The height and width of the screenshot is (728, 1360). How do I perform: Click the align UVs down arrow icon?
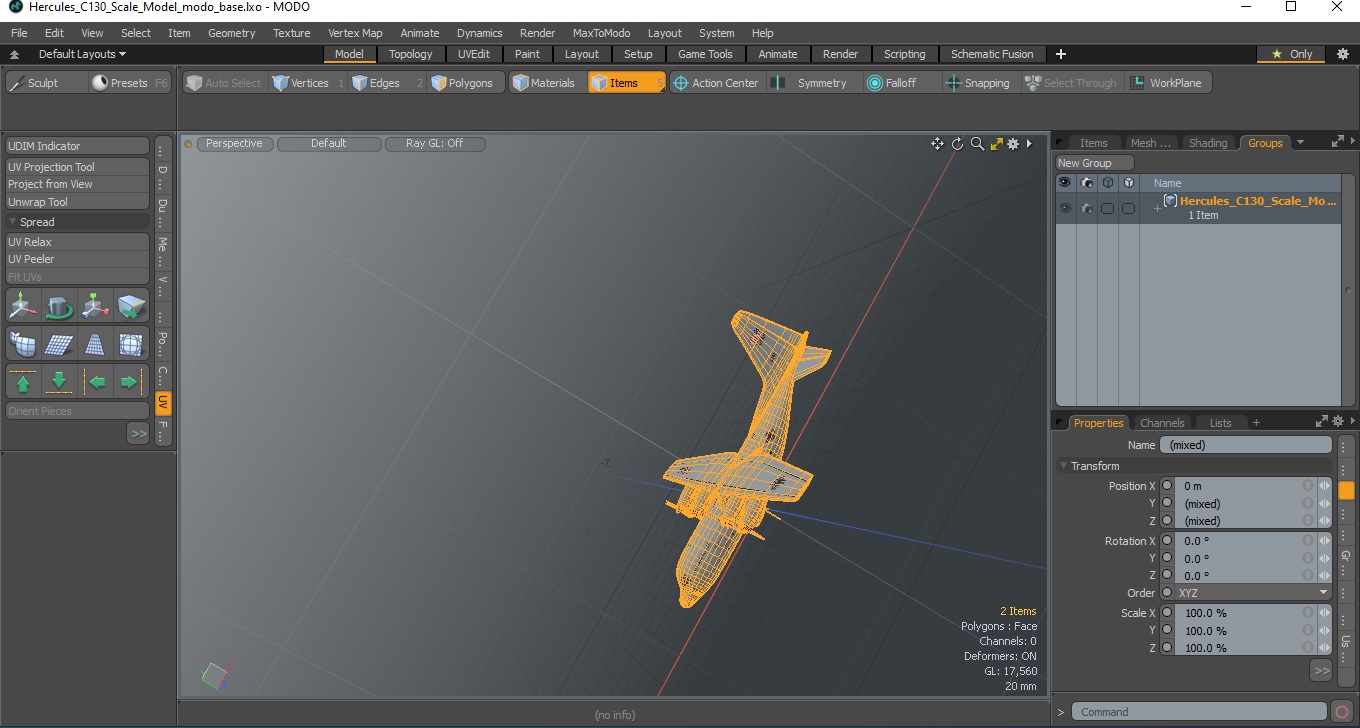click(59, 382)
